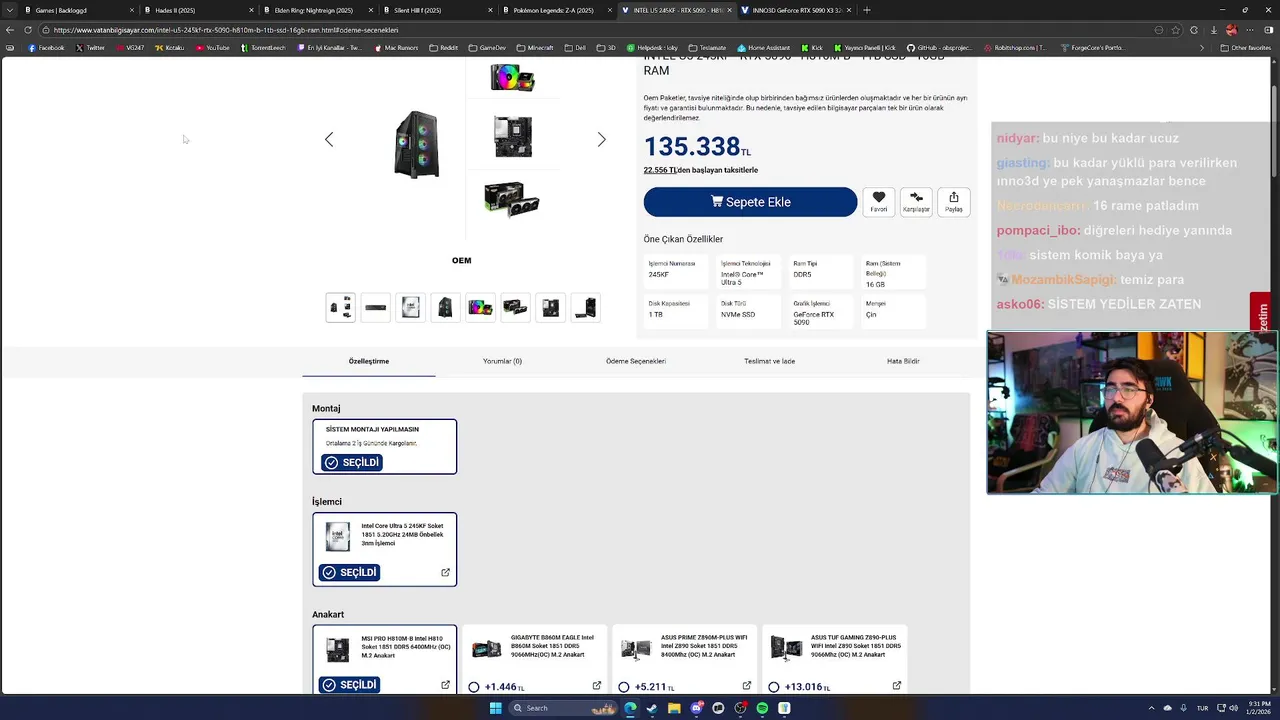Open the Özelleştirme tab
Viewport: 1280px width, 720px height.
pyautogui.click(x=369, y=361)
